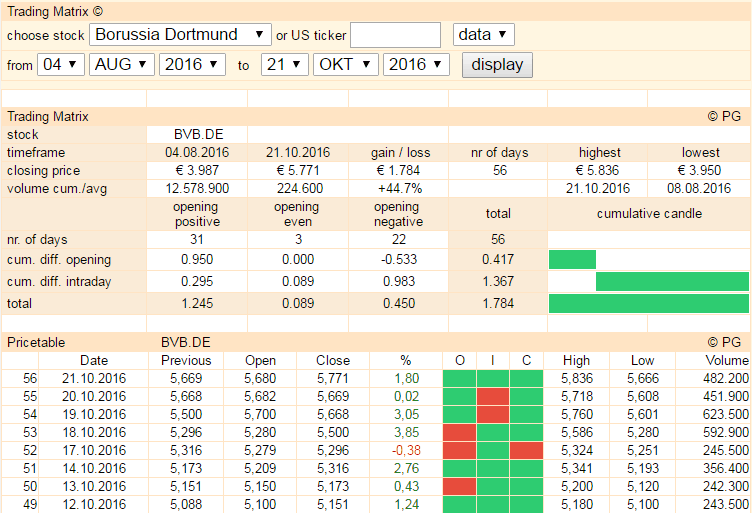Click the red I indicator for 19.10.2016
The width and height of the screenshot is (752, 513).
(493, 414)
